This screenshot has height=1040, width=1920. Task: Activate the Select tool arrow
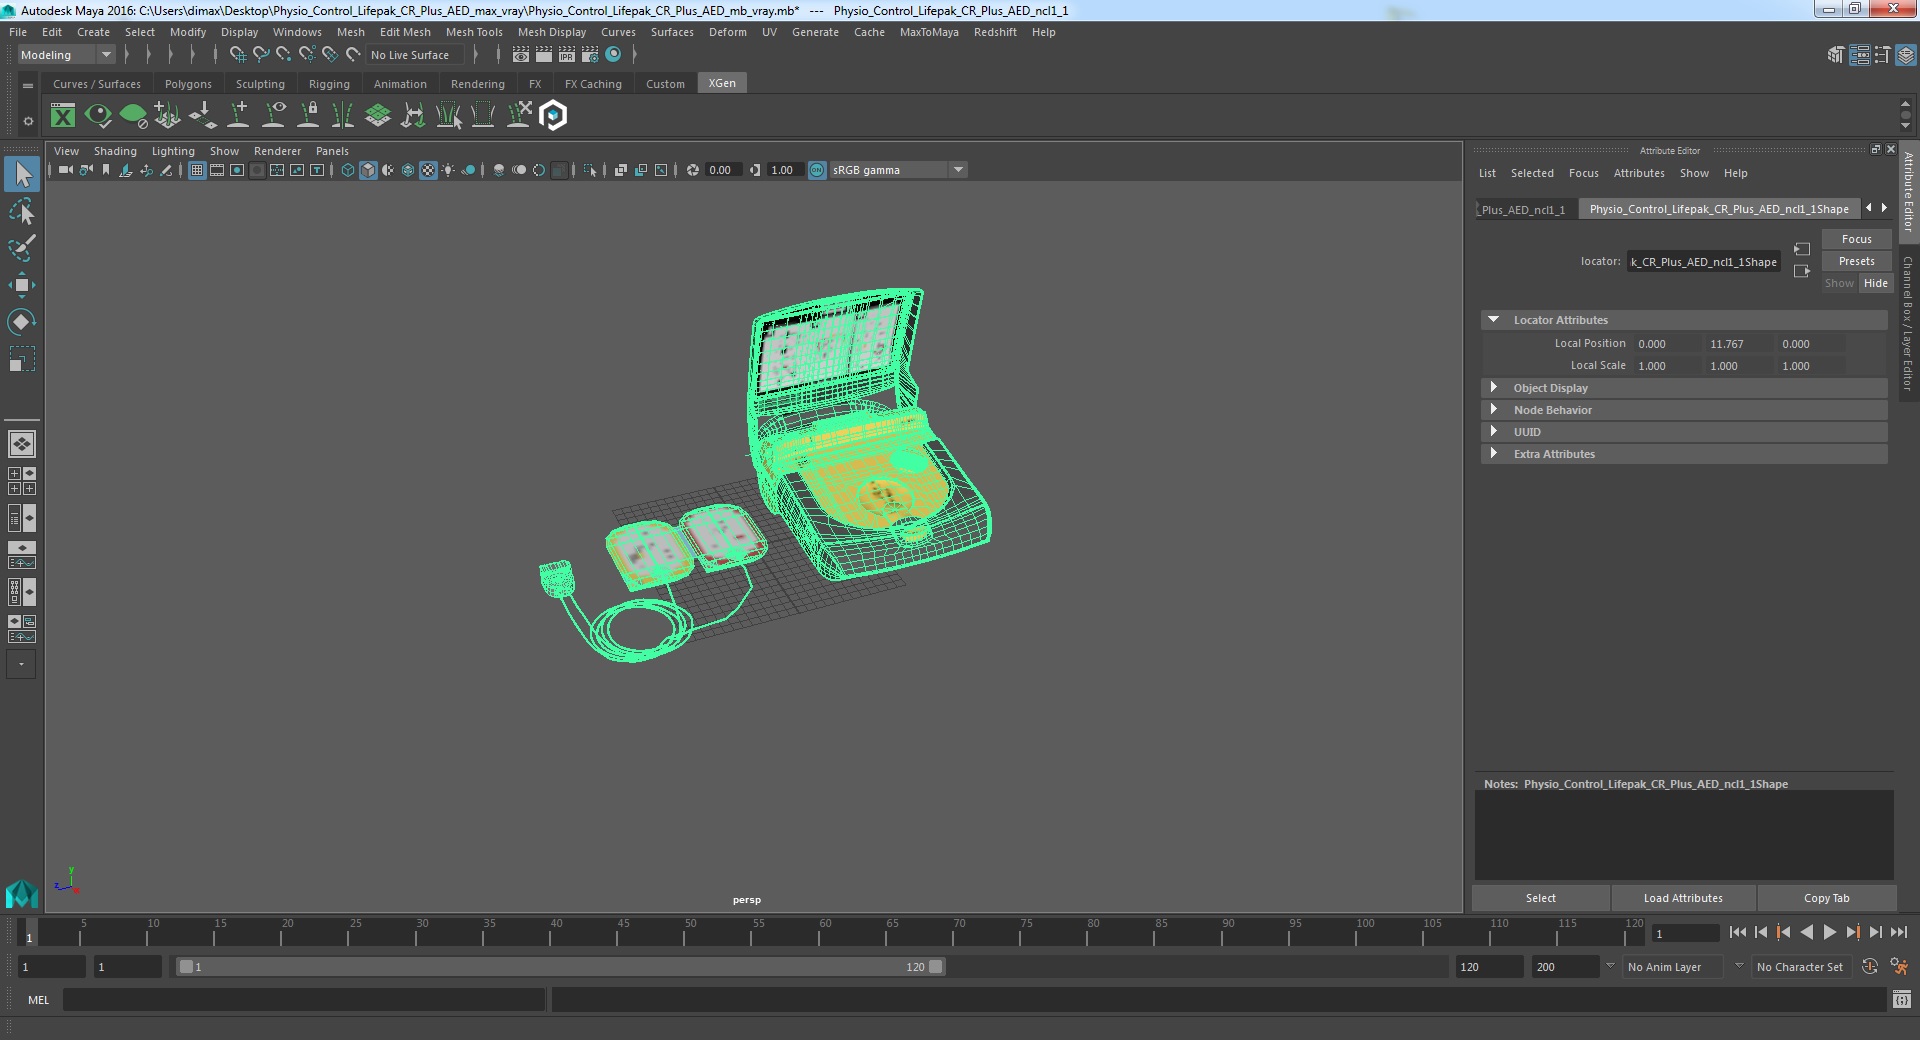click(22, 175)
